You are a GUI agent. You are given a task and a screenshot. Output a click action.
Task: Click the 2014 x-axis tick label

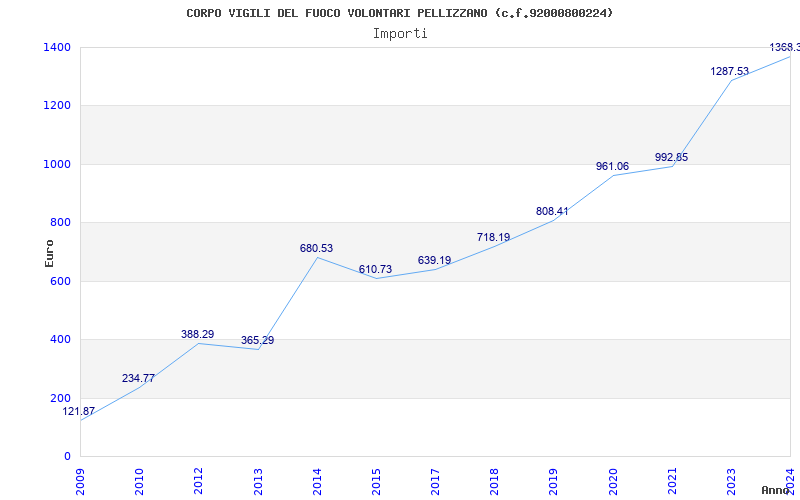point(317,481)
